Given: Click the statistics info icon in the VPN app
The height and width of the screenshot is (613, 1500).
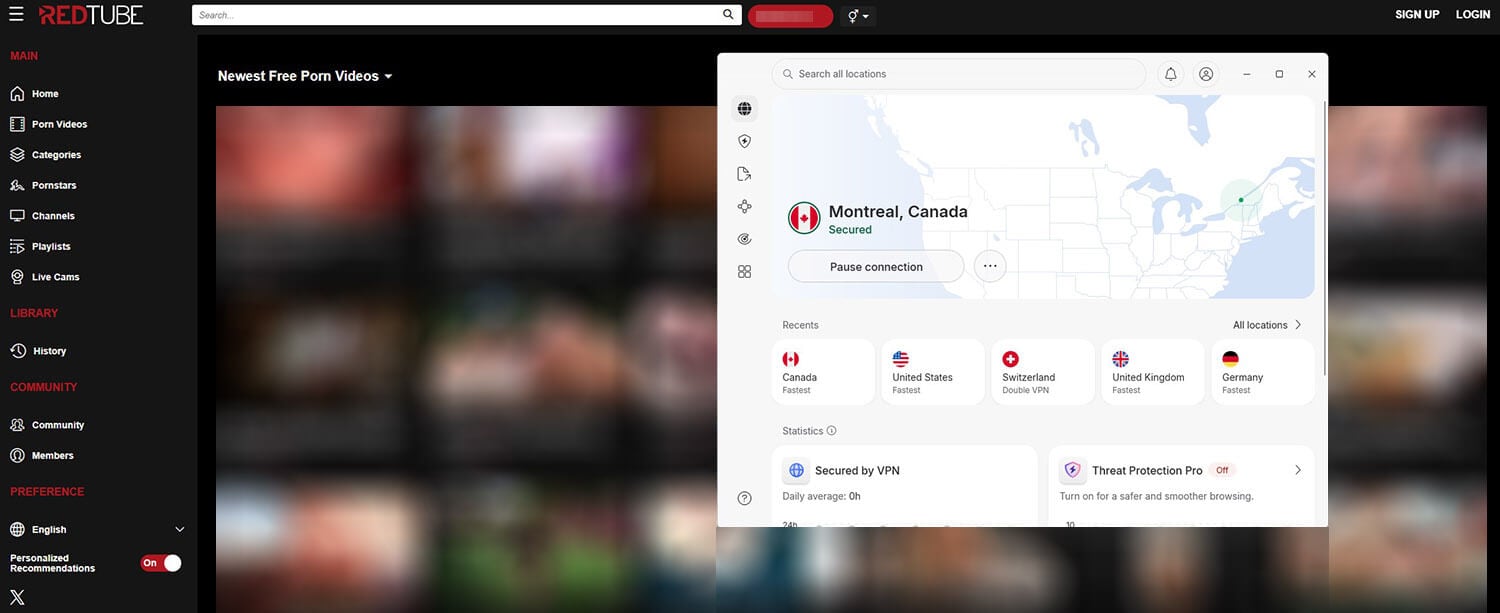Looking at the screenshot, I should (x=831, y=431).
